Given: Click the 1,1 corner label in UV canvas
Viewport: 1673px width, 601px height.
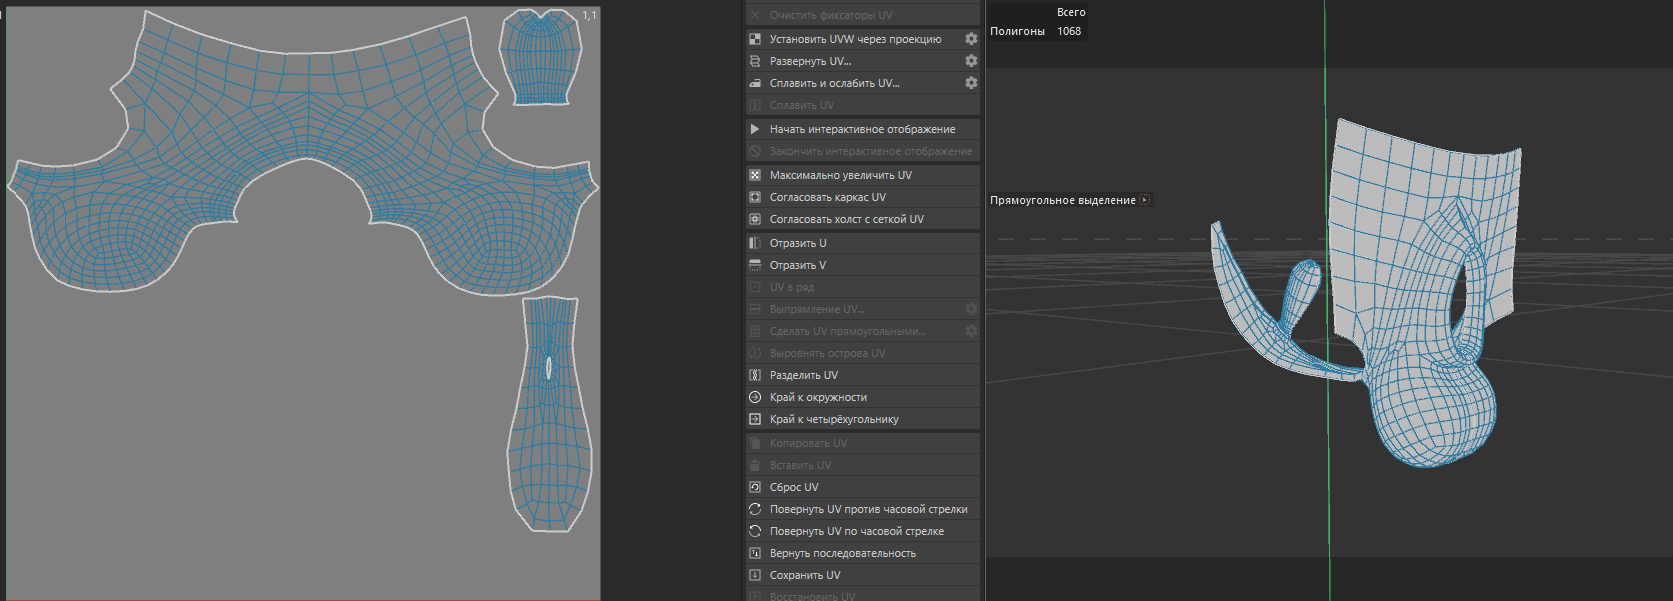Looking at the screenshot, I should (589, 15).
